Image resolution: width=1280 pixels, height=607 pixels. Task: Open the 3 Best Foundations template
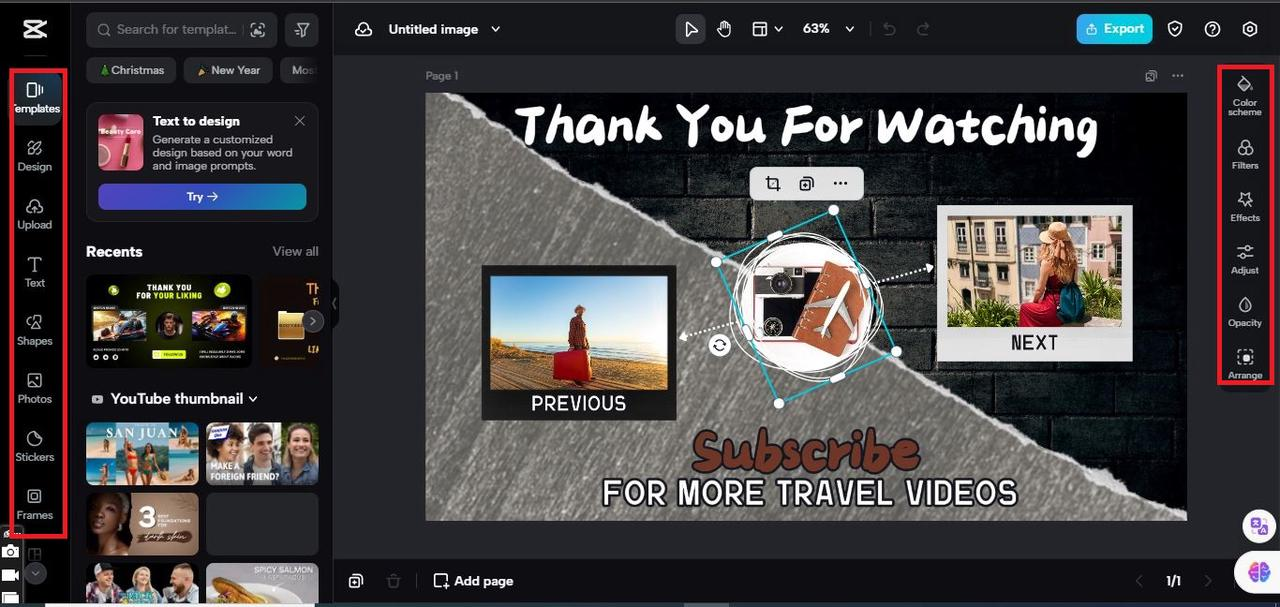[142, 524]
